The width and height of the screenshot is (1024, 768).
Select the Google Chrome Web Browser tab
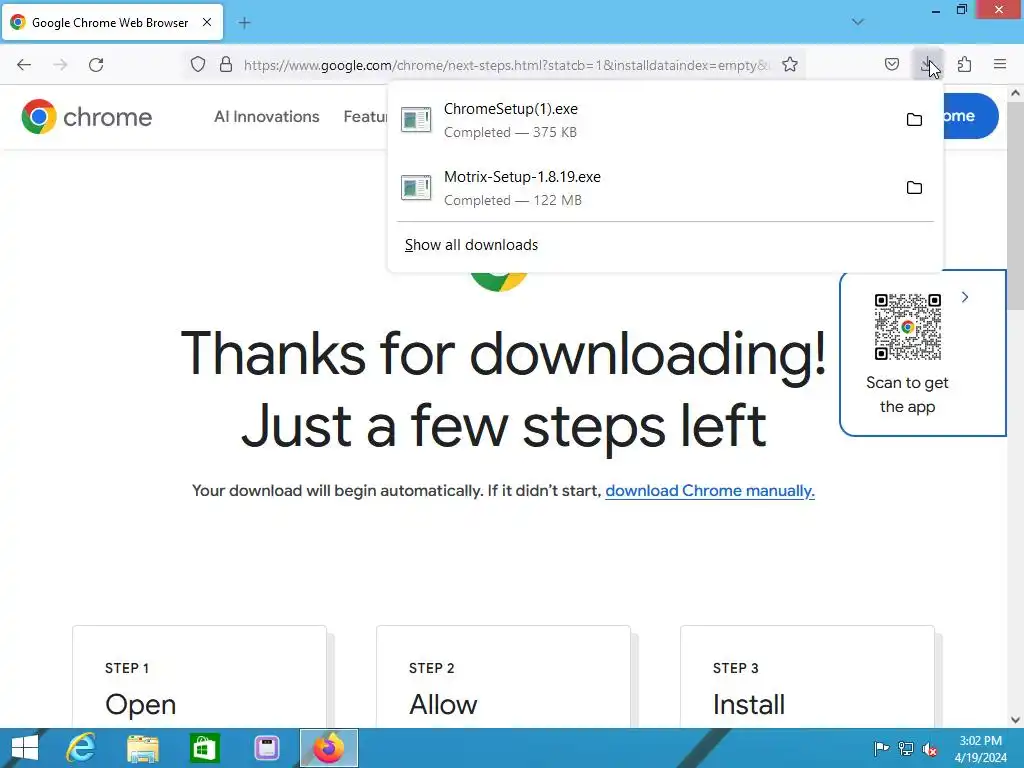click(112, 22)
